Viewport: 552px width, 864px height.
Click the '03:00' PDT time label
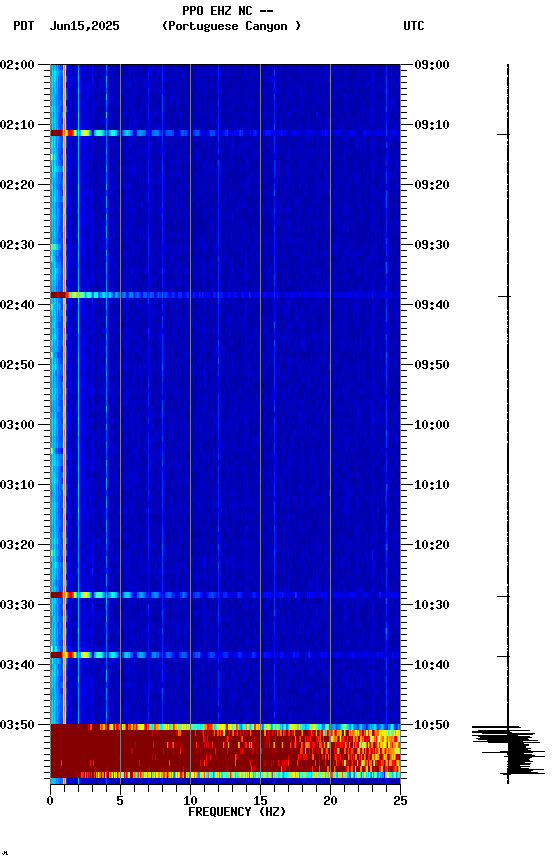(17, 425)
